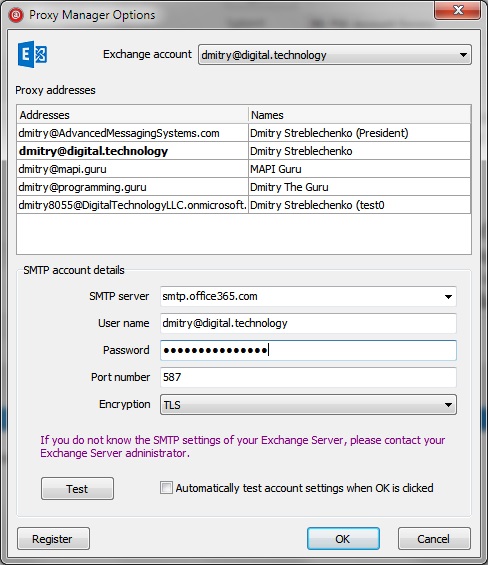
Task: Click into the Port number field
Action: (x=308, y=377)
